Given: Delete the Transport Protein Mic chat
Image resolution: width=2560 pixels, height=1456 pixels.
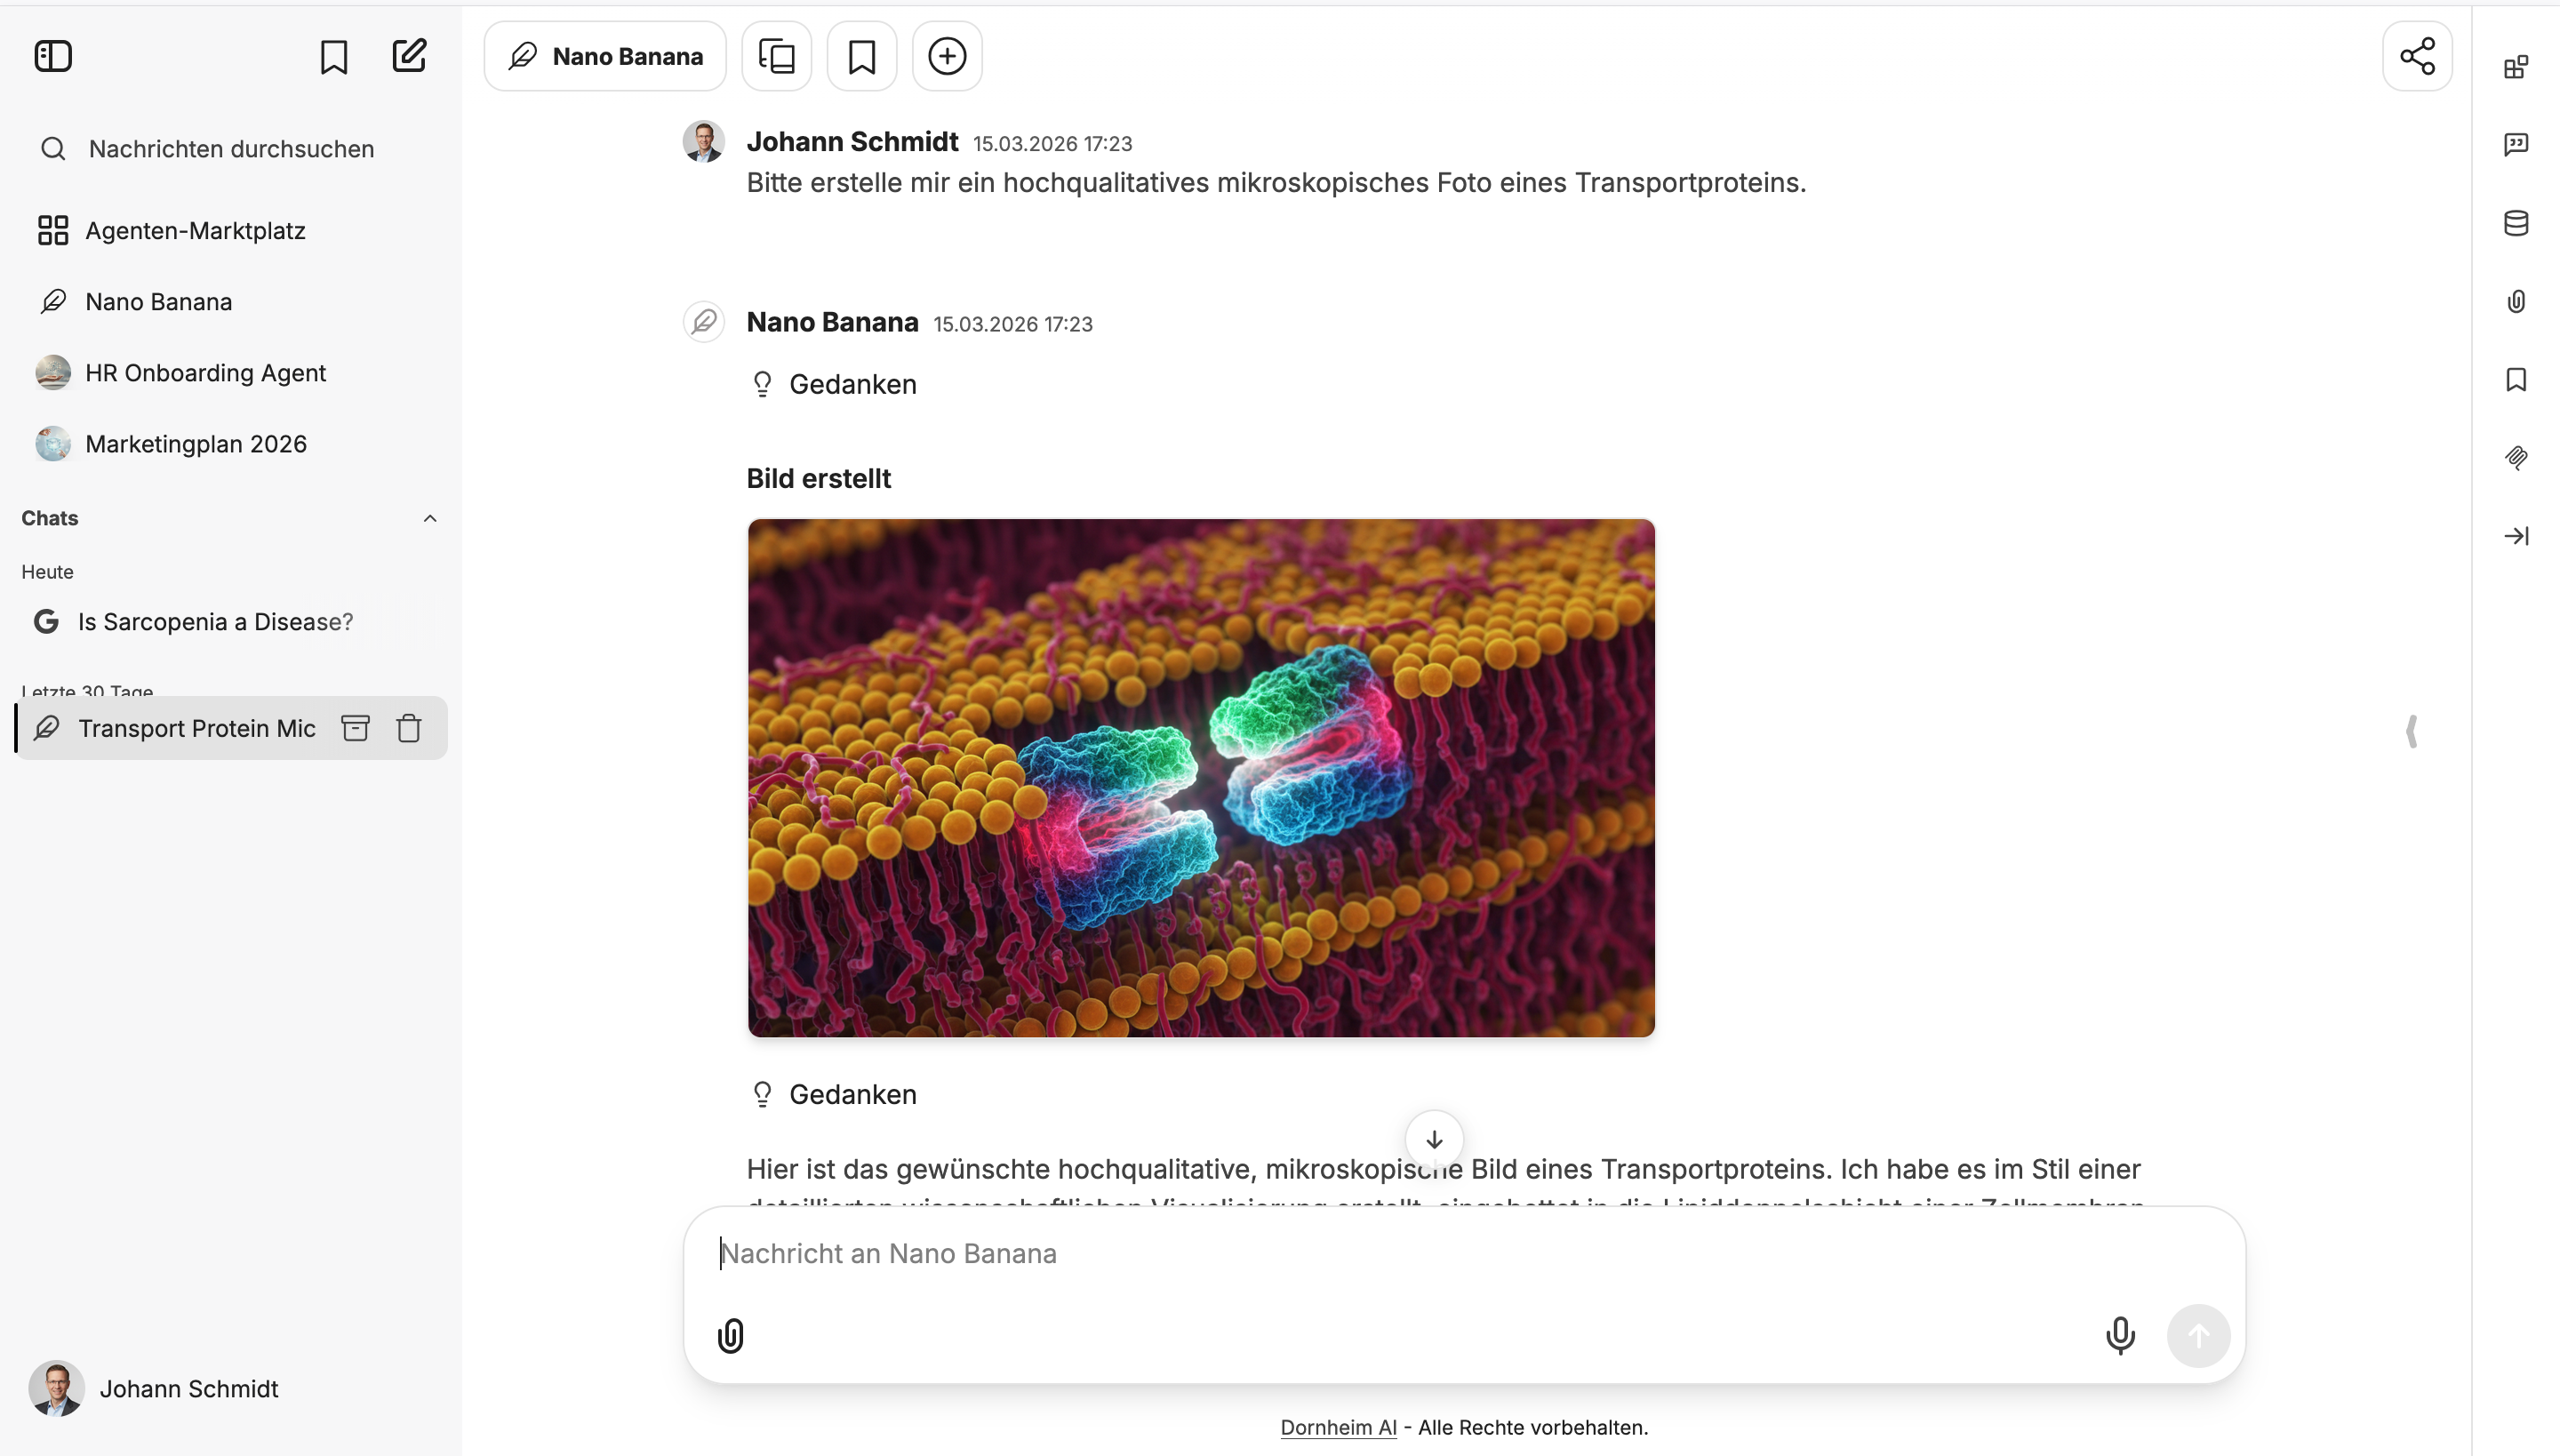Looking at the screenshot, I should 408,728.
